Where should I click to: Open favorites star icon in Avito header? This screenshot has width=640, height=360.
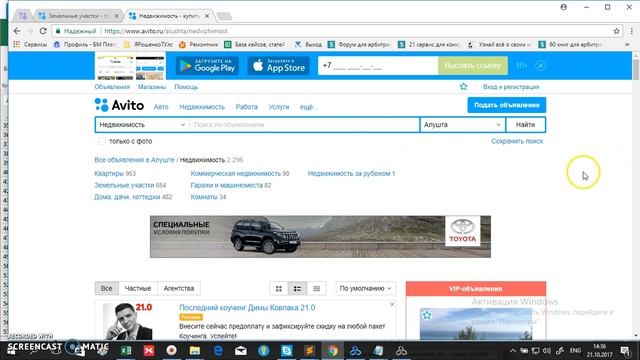click(463, 87)
